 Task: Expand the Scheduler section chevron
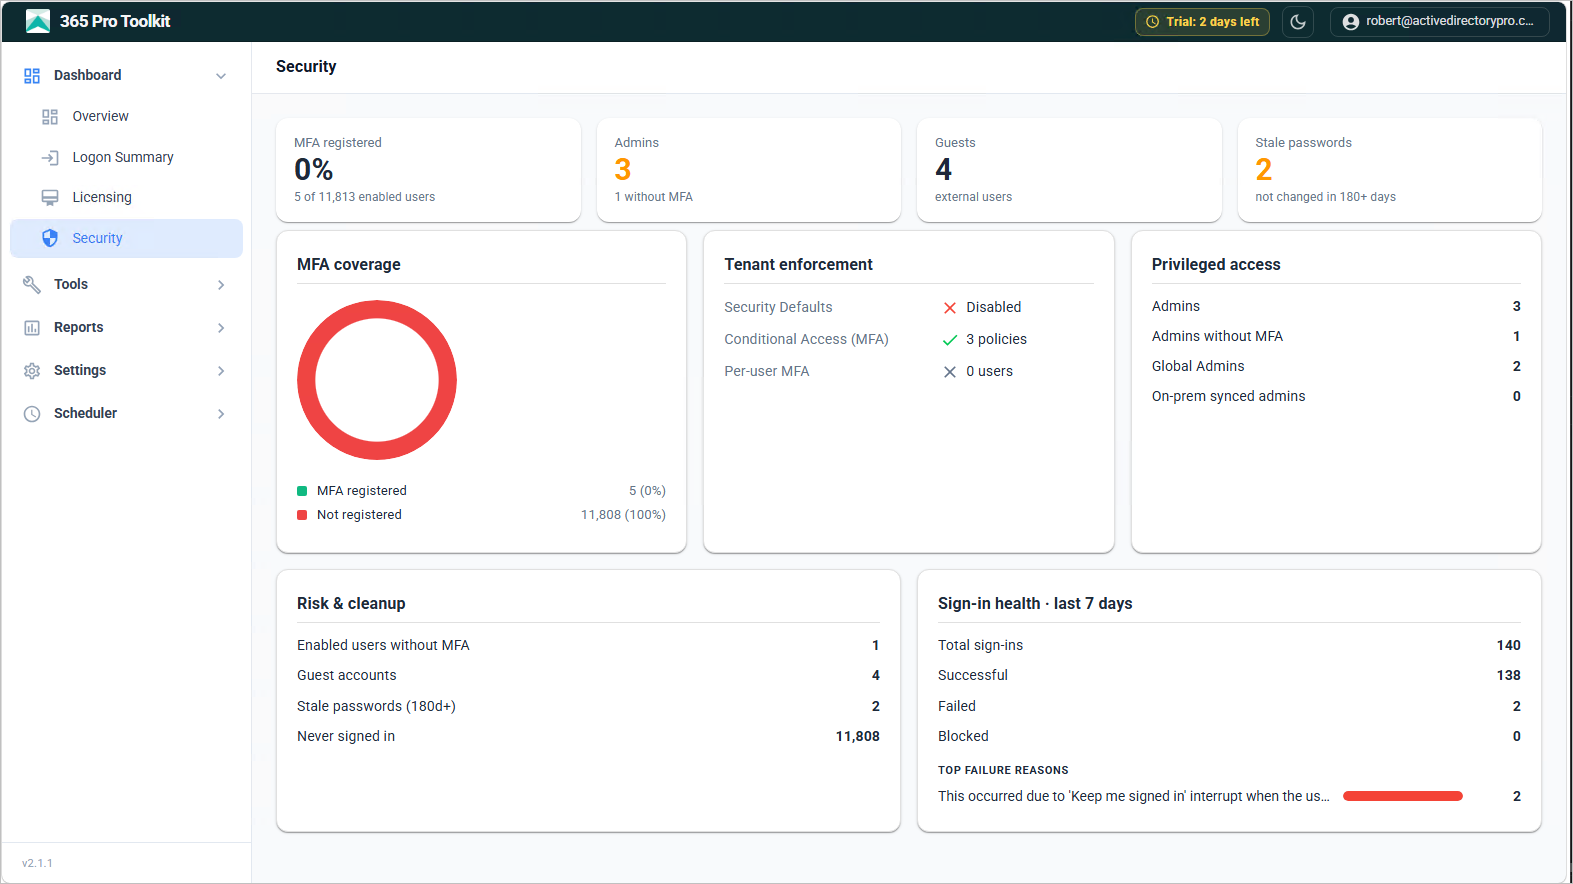(221, 414)
